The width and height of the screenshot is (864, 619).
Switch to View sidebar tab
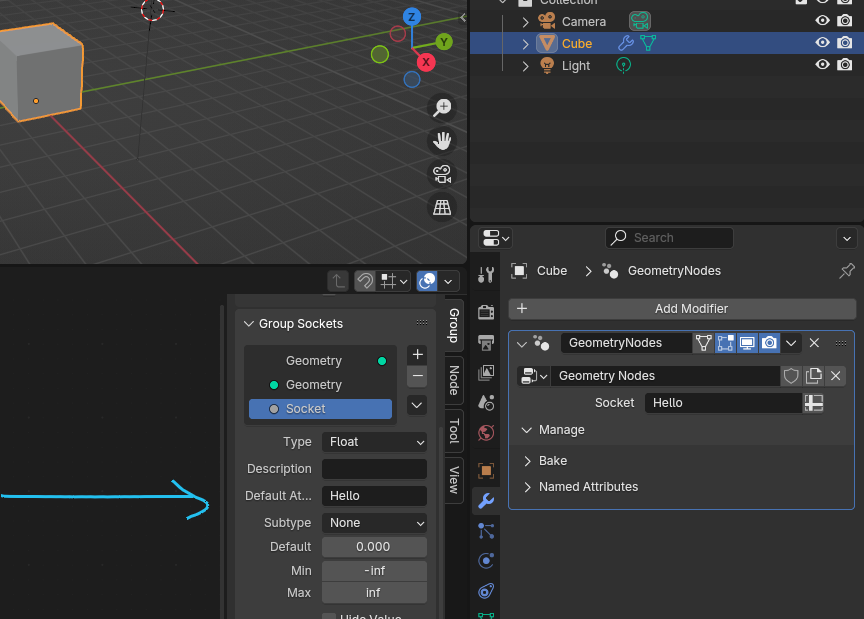point(453,480)
